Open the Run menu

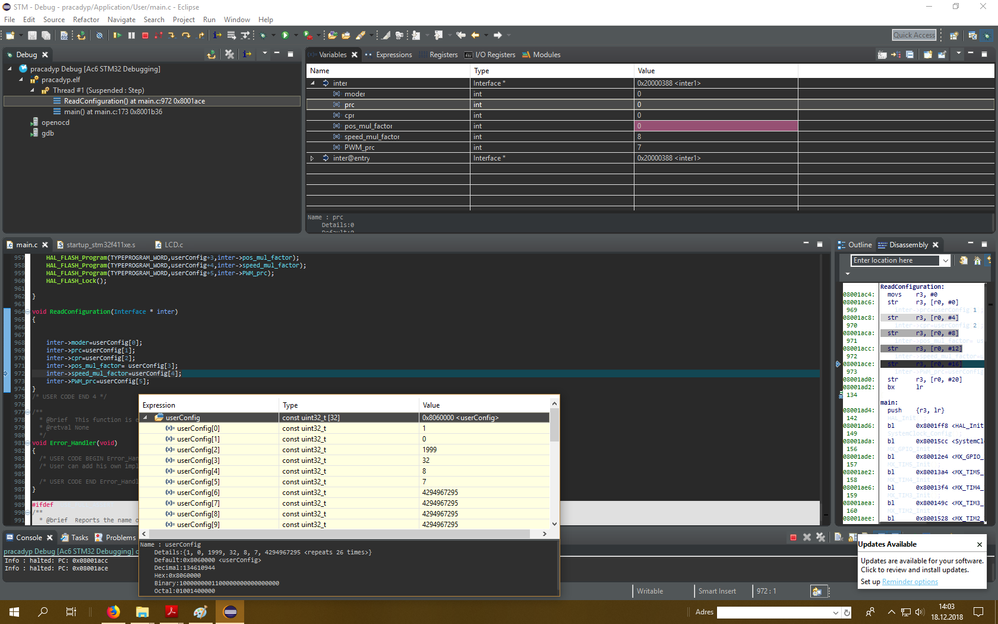point(209,19)
